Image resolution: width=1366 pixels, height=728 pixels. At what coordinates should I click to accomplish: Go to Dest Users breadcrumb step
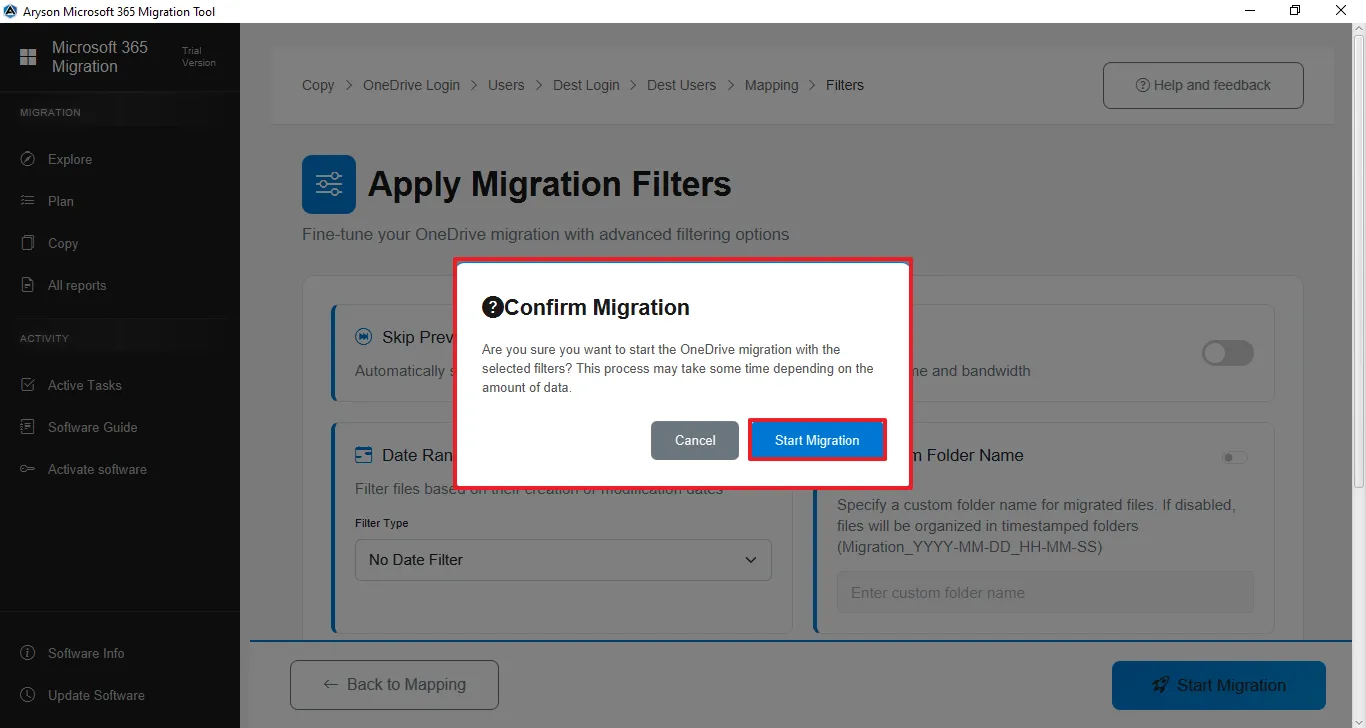pyautogui.click(x=681, y=85)
